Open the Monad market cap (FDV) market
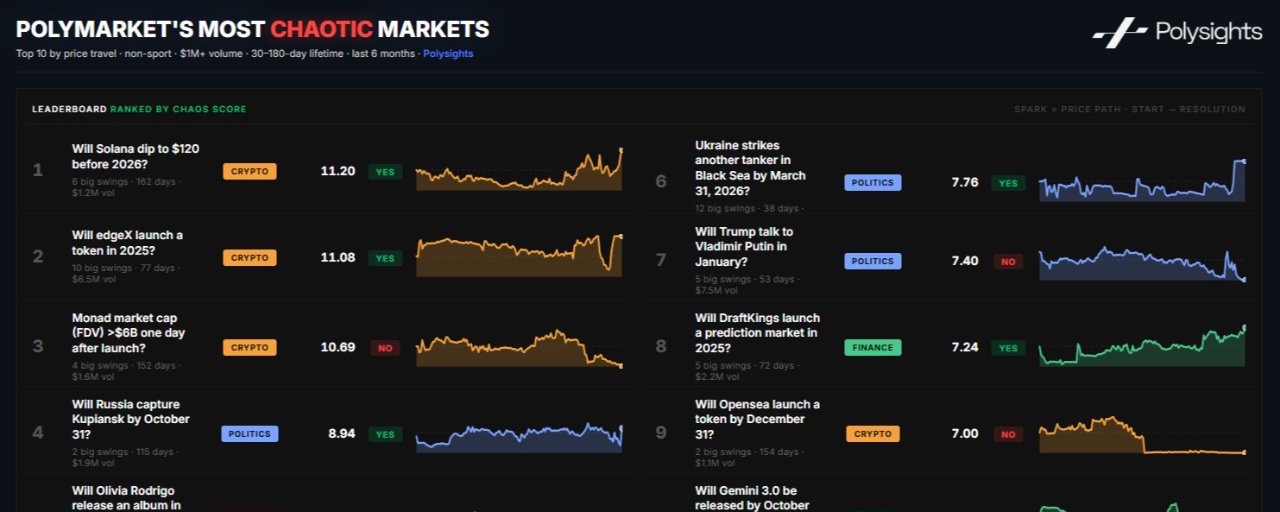 (128, 333)
